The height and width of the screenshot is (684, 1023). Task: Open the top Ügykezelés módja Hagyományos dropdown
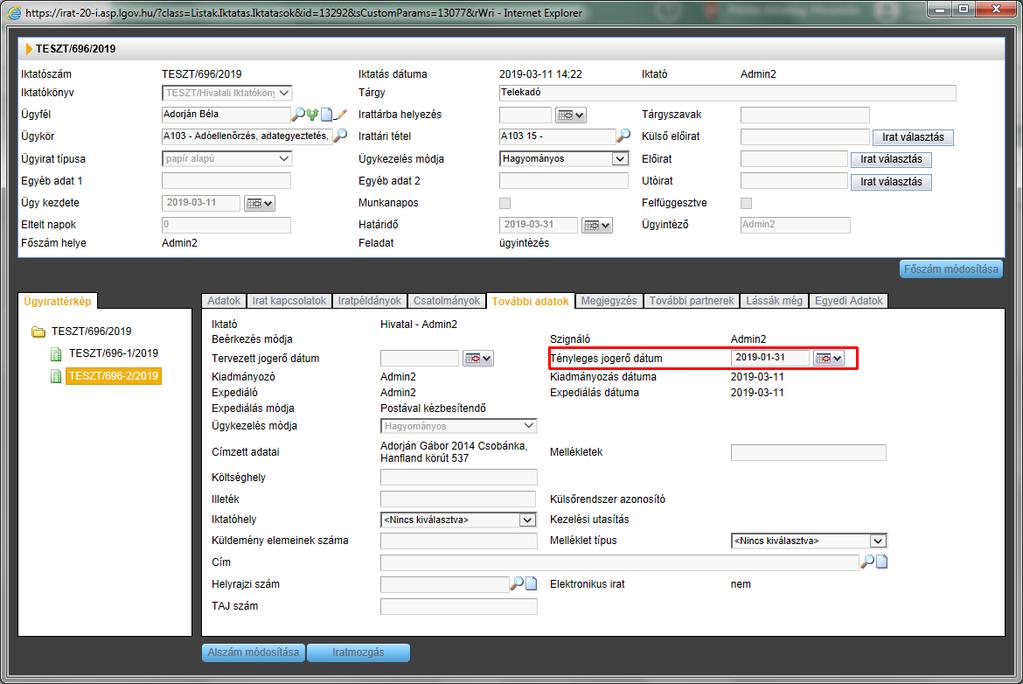[x=564, y=159]
